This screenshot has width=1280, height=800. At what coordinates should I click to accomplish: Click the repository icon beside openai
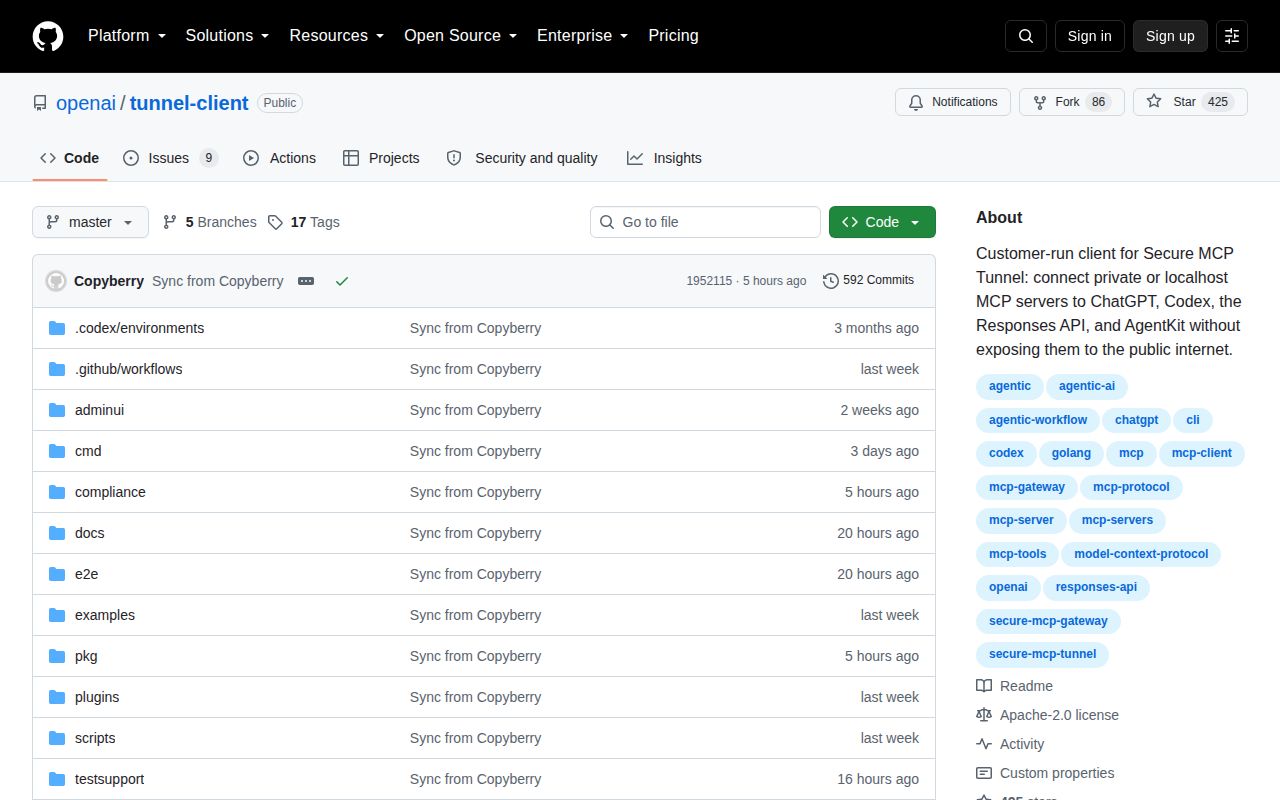[40, 103]
